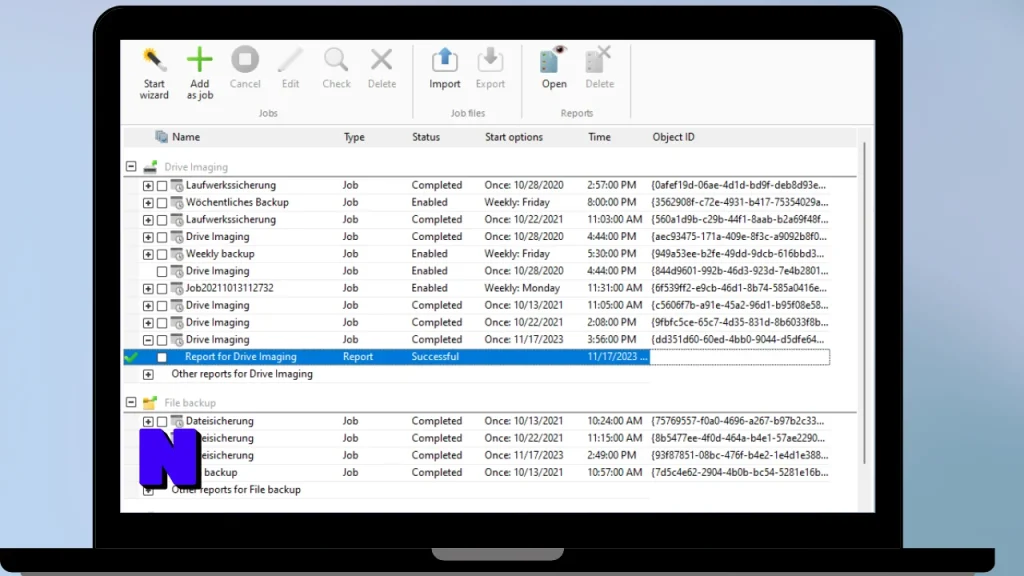The width and height of the screenshot is (1024, 576).
Task: Sort by Object ID column header
Action: click(x=673, y=137)
